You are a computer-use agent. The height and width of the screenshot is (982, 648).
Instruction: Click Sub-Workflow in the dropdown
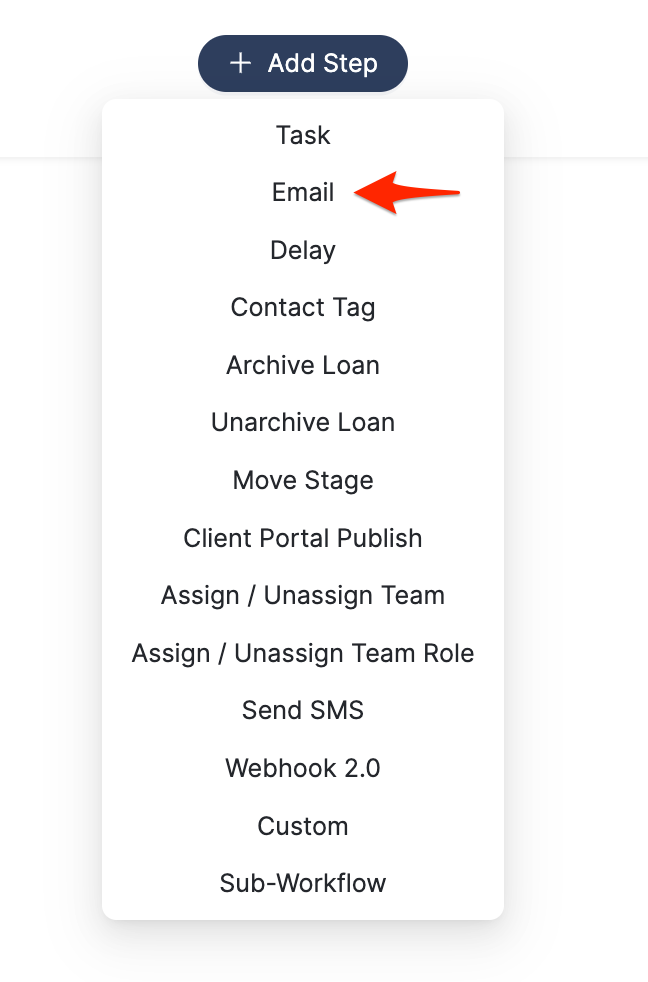pyautogui.click(x=303, y=884)
